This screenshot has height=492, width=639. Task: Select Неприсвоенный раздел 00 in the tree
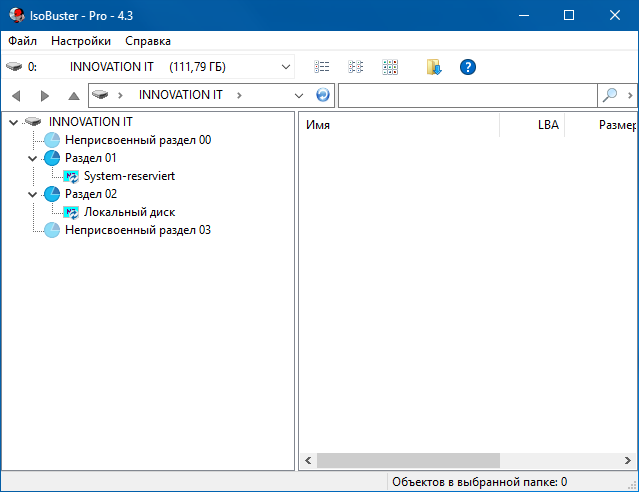138,140
